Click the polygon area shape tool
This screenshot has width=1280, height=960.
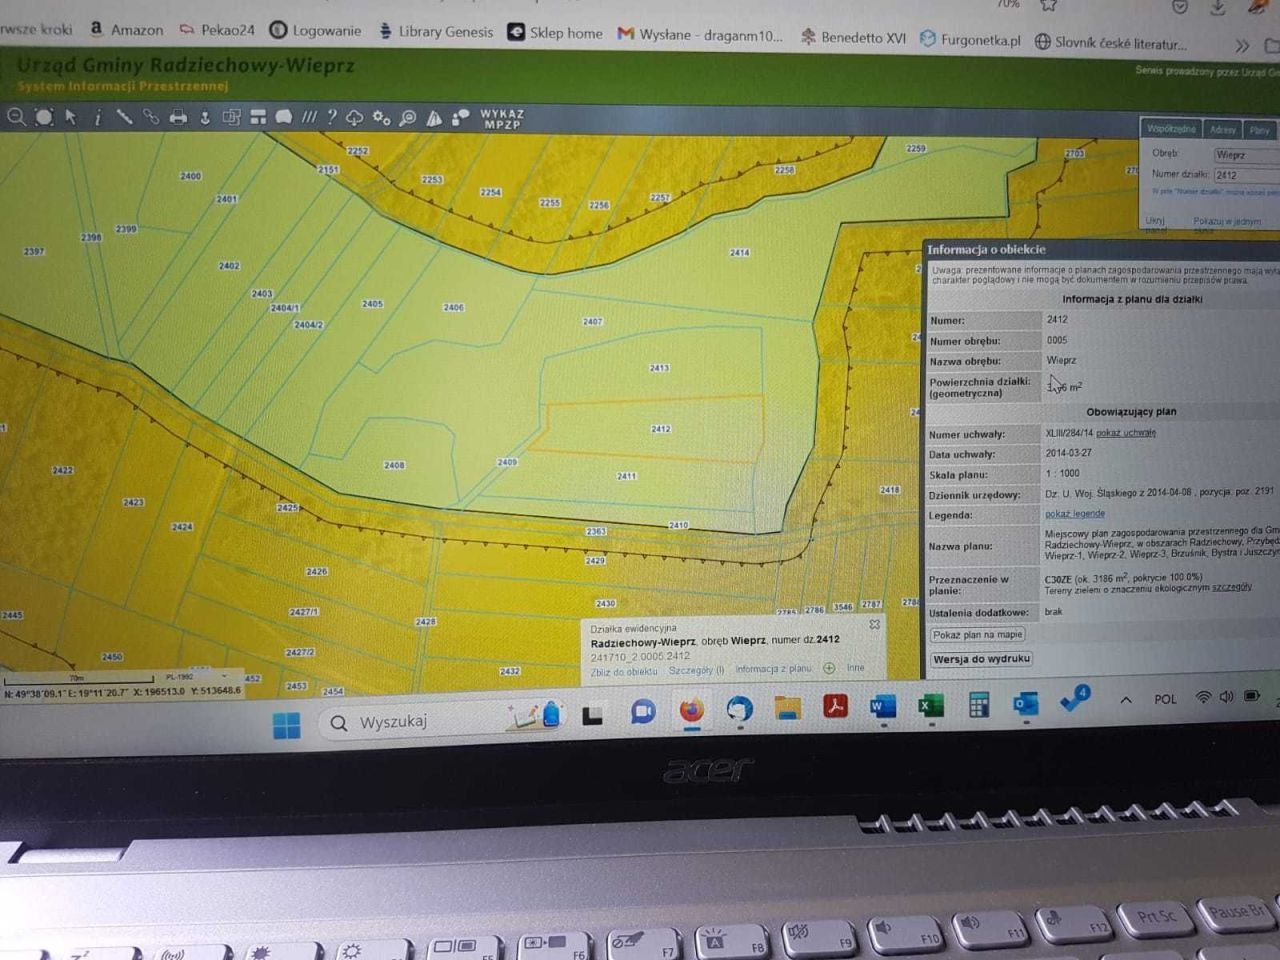pyautogui.click(x=284, y=117)
